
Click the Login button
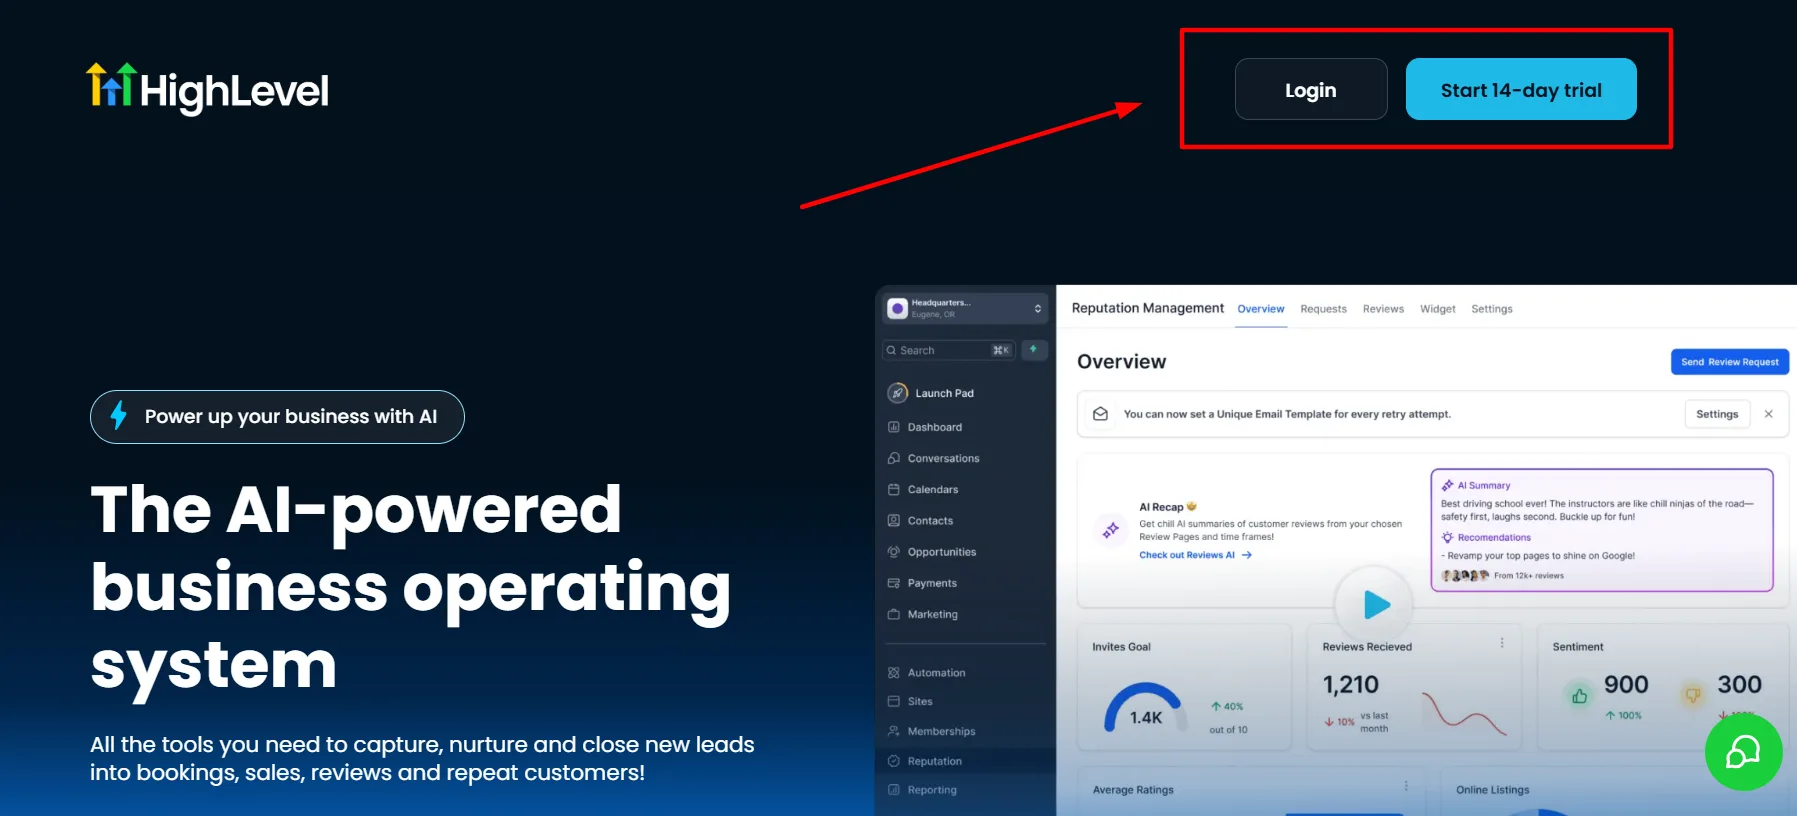pyautogui.click(x=1311, y=89)
